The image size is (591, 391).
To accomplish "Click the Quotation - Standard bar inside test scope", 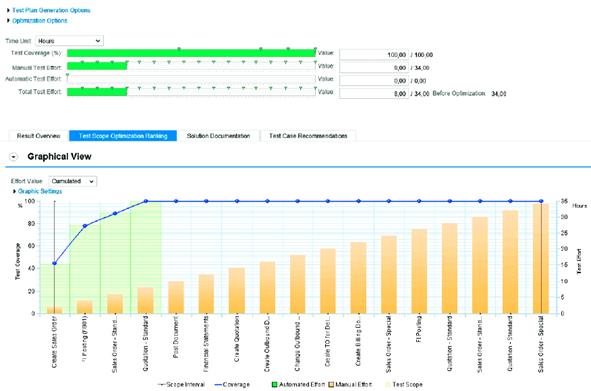I will tap(145, 301).
